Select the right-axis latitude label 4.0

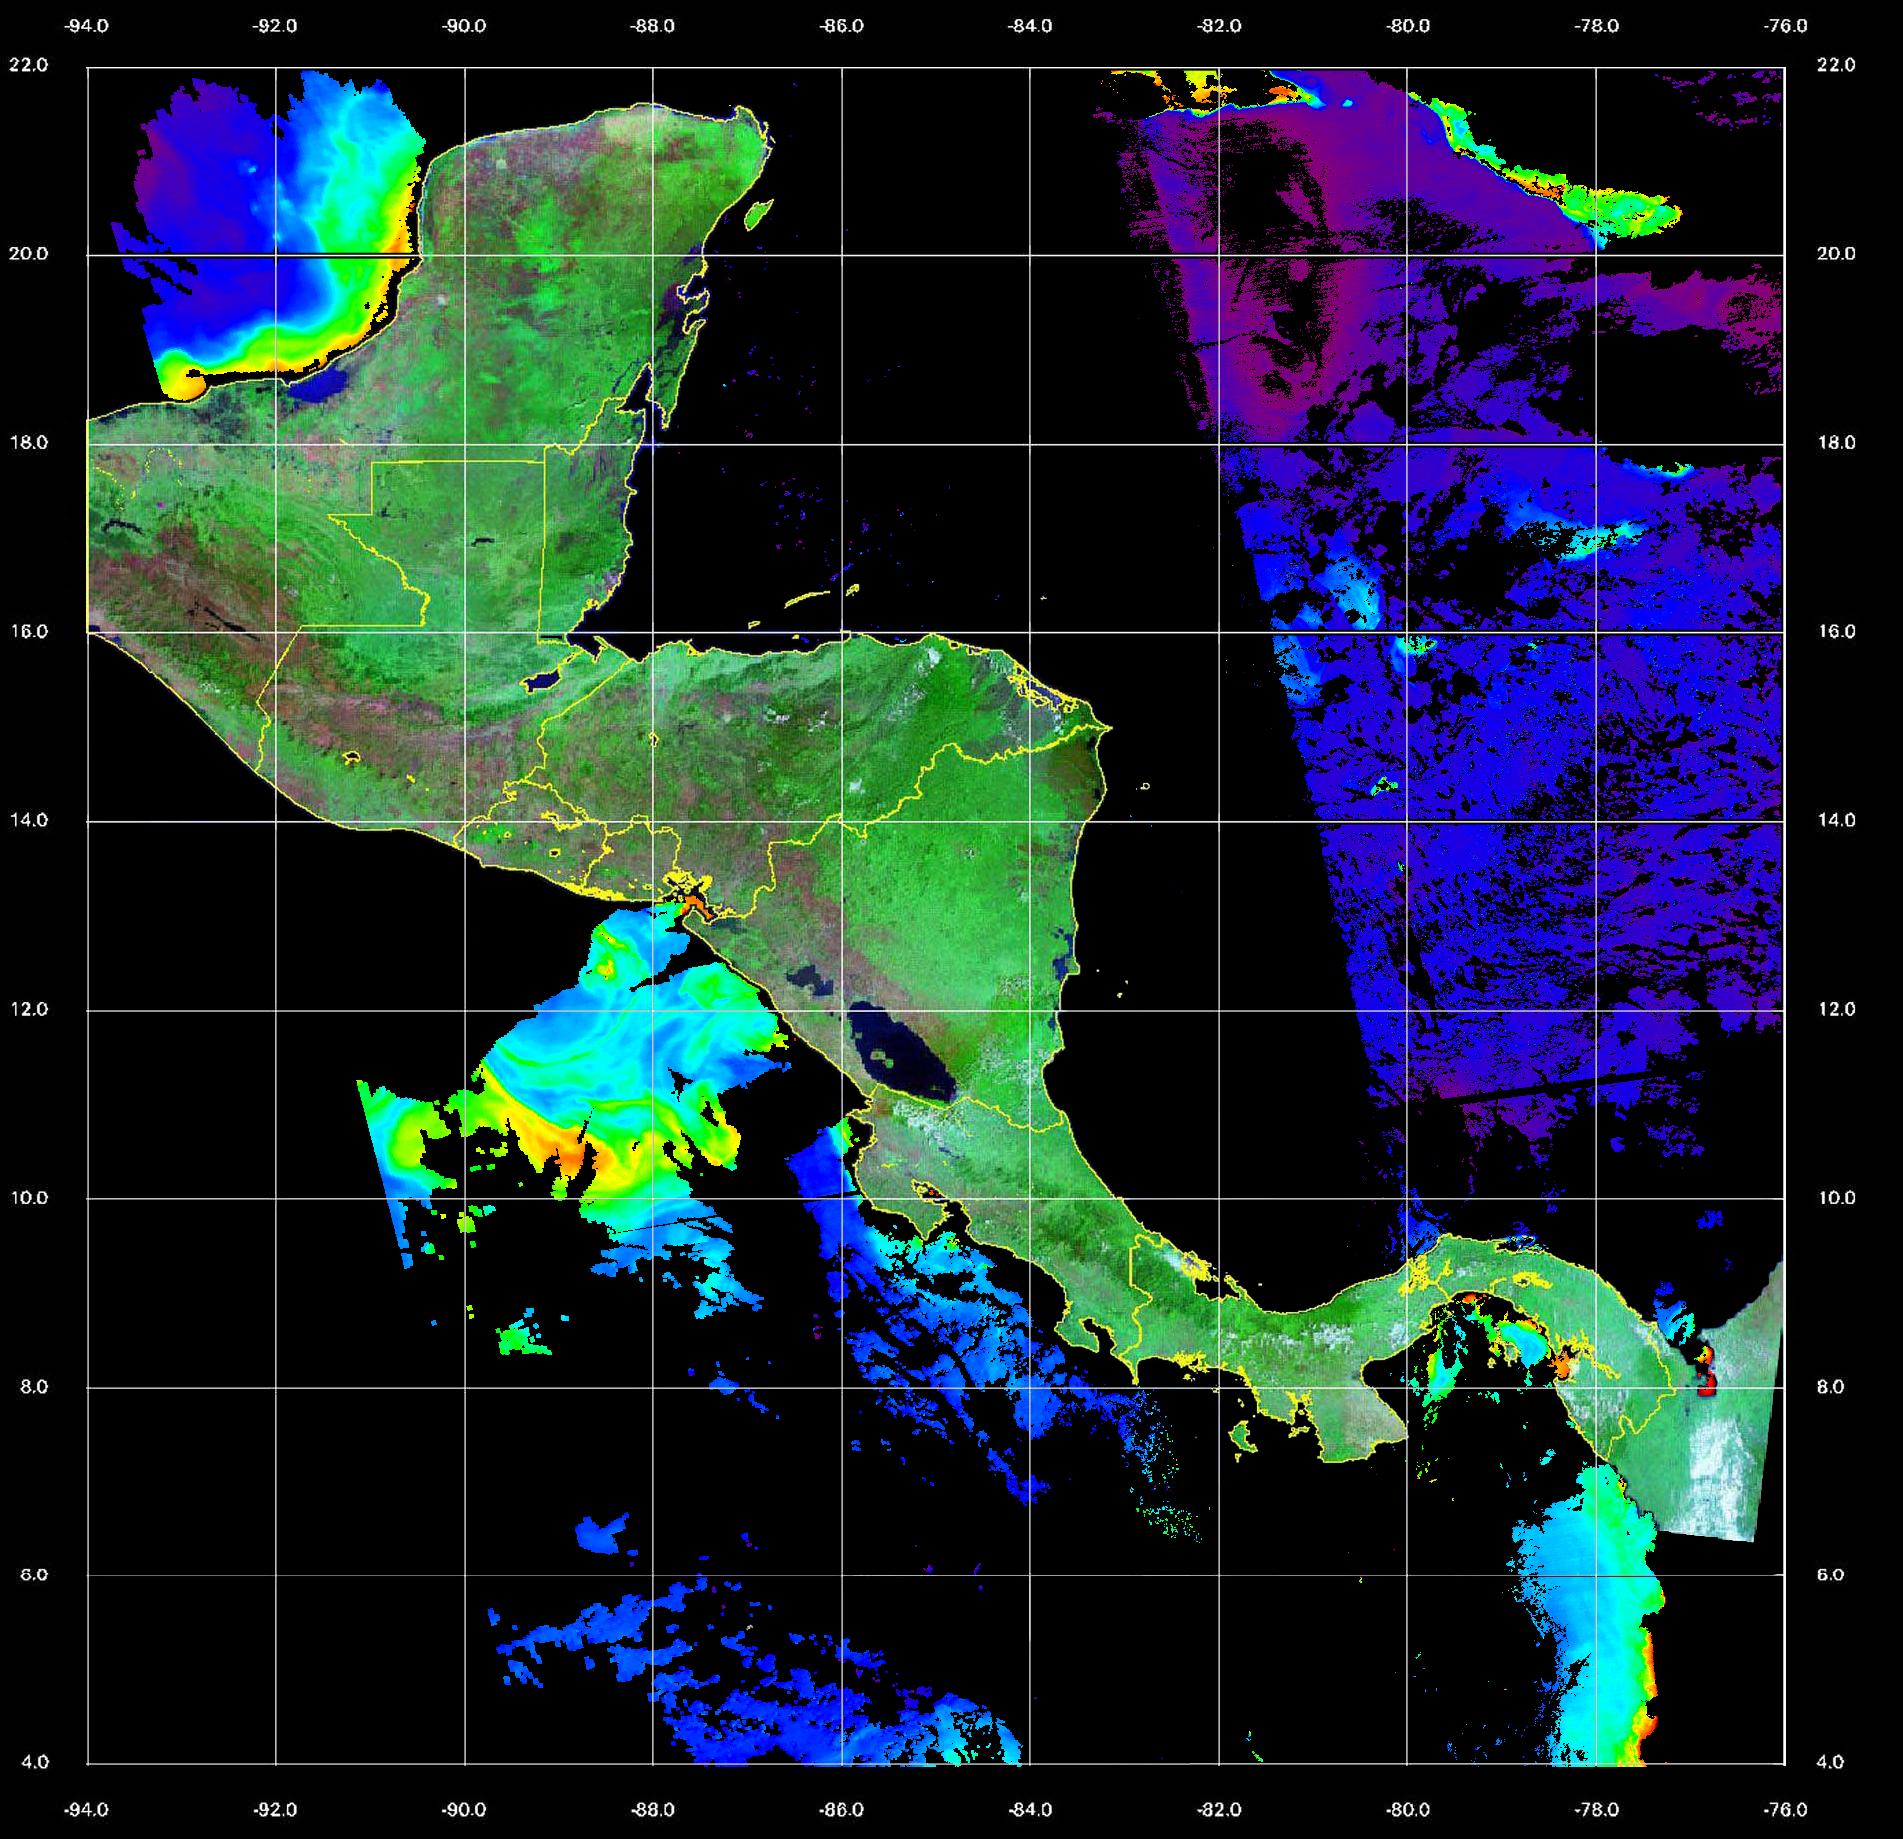(1835, 1762)
